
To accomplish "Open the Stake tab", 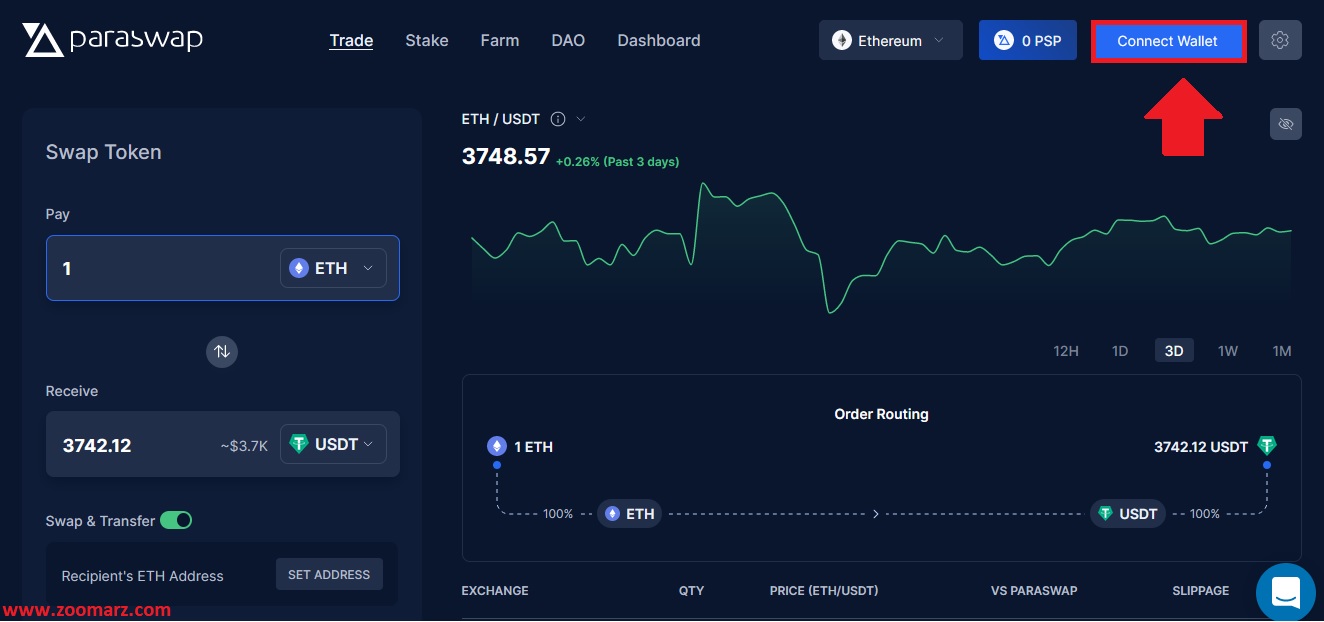I will (427, 41).
